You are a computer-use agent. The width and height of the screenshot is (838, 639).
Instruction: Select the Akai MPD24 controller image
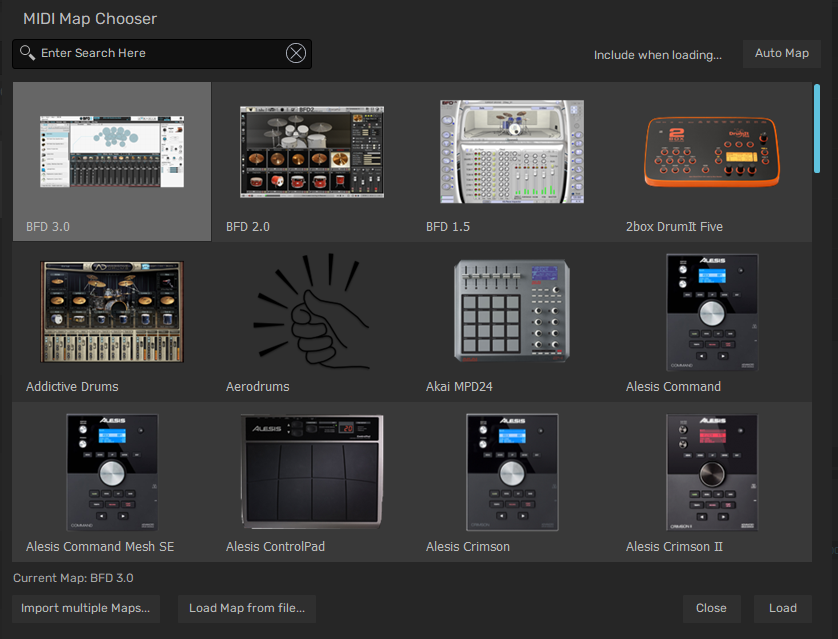click(512, 311)
